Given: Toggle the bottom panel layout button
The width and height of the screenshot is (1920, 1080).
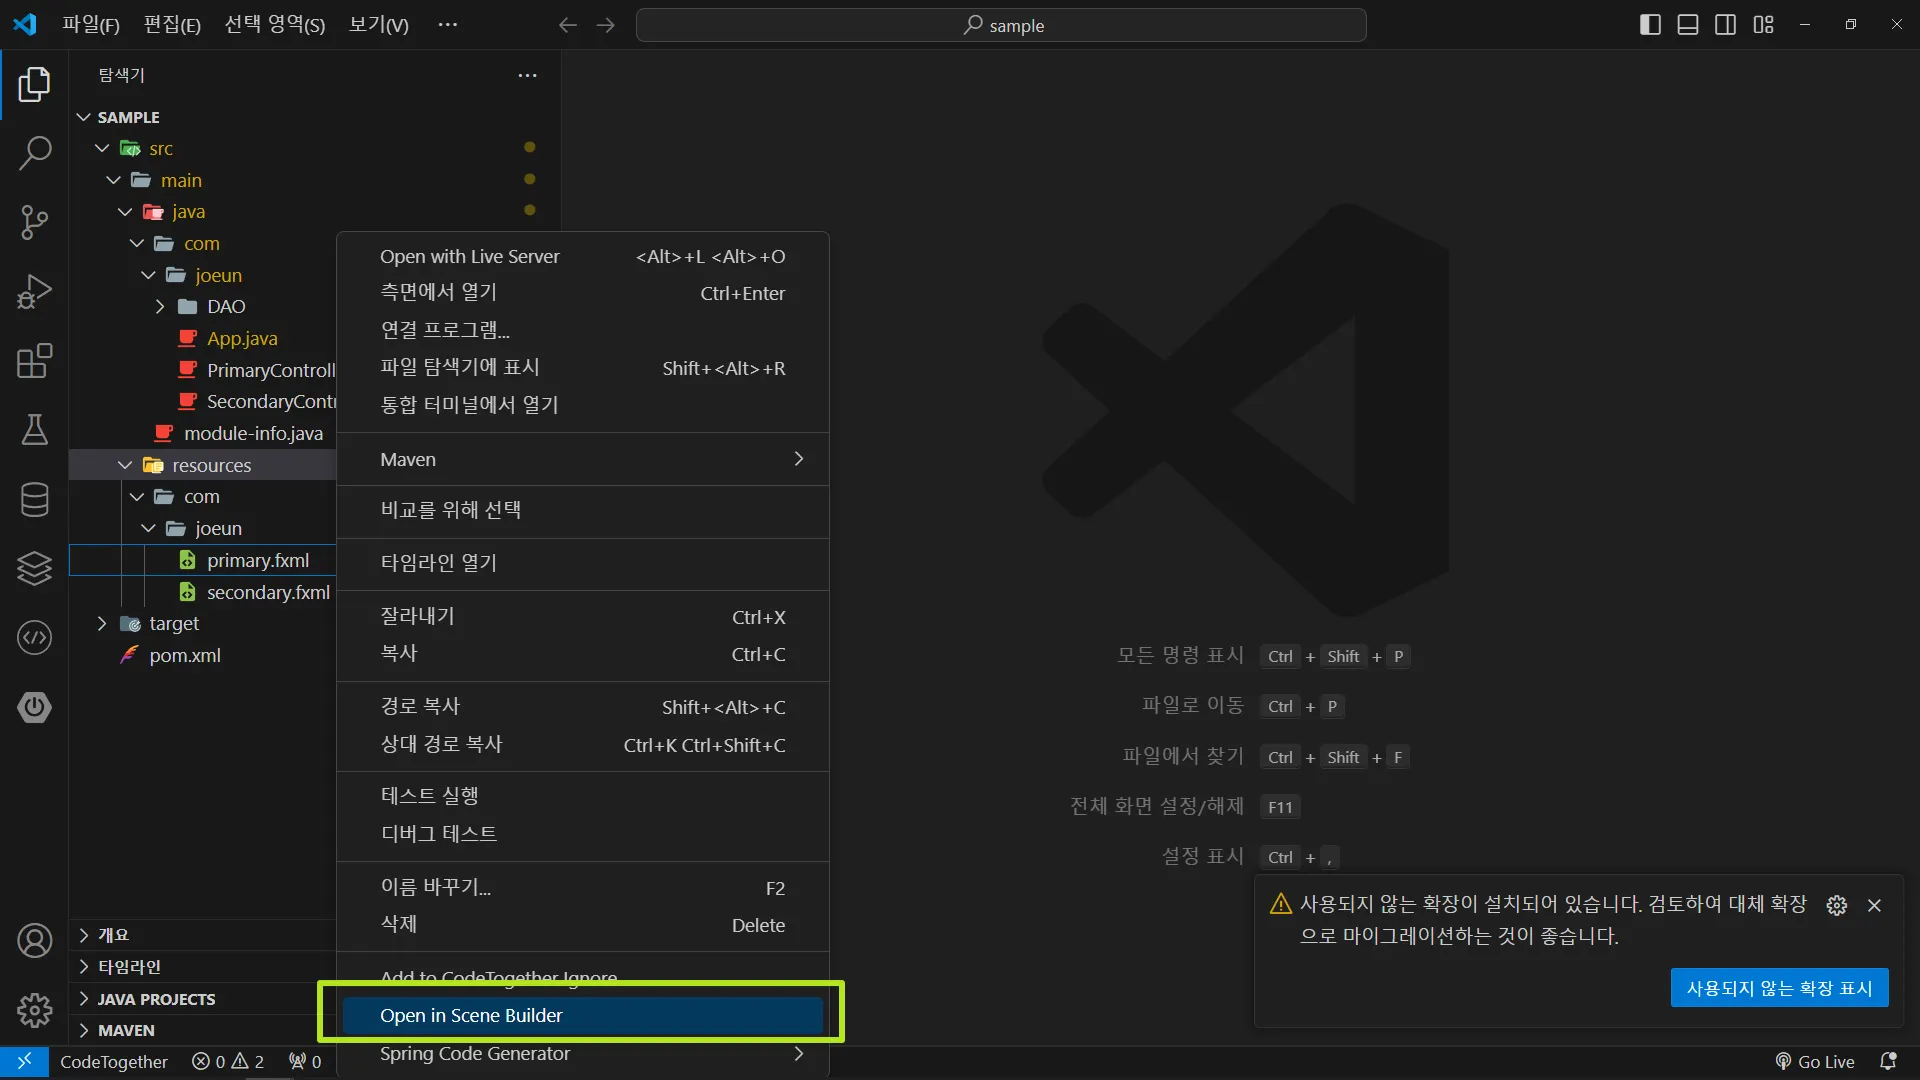Looking at the screenshot, I should coord(1688,25).
